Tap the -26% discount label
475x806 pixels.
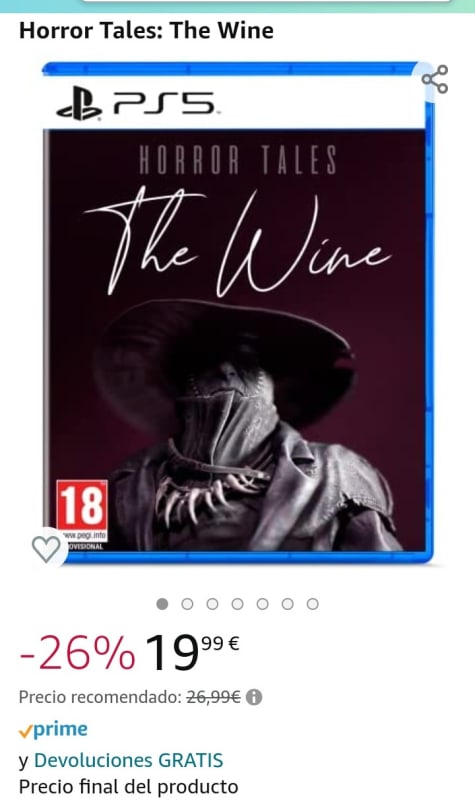tap(77, 653)
